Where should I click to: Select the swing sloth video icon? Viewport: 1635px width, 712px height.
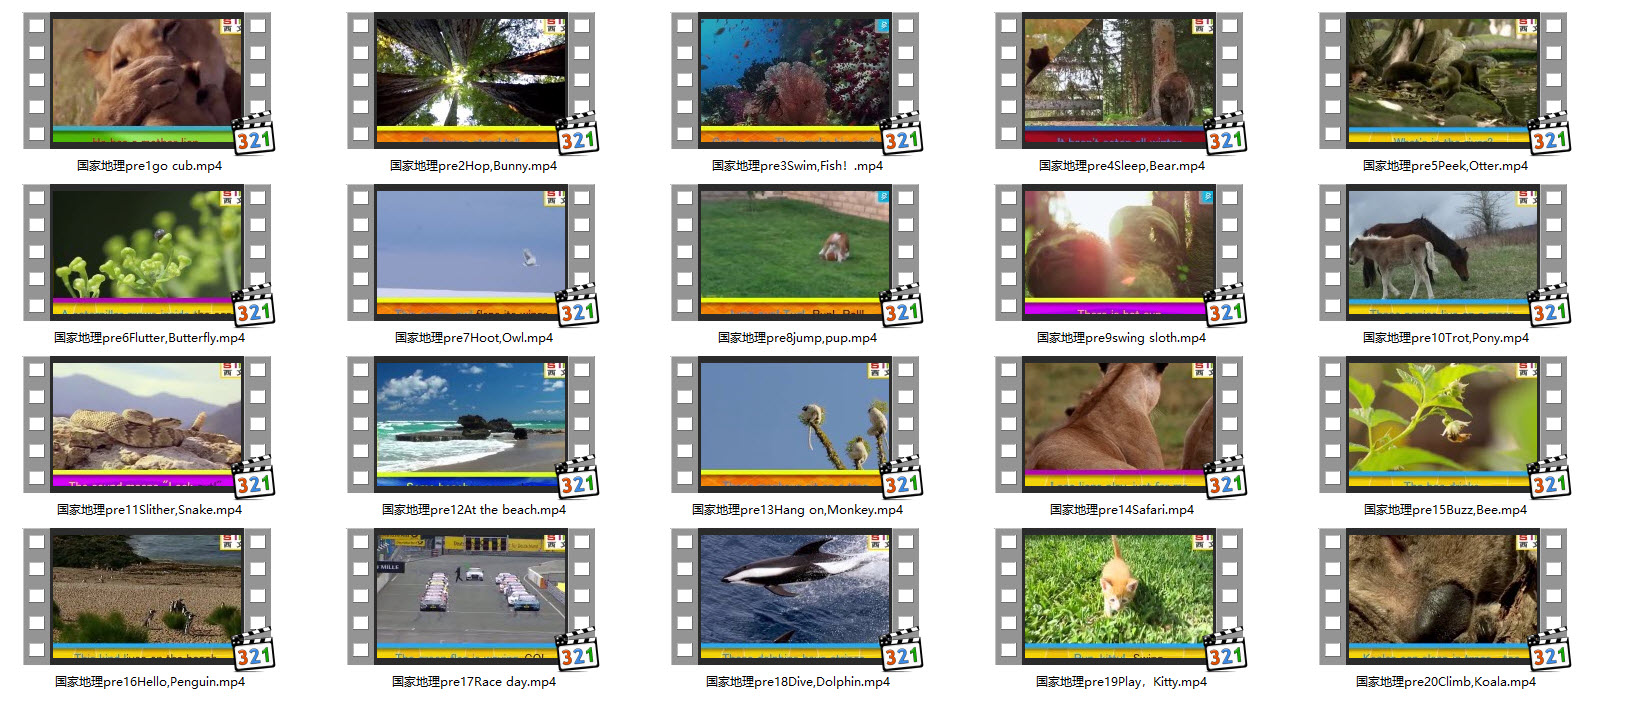pyautogui.click(x=1120, y=254)
